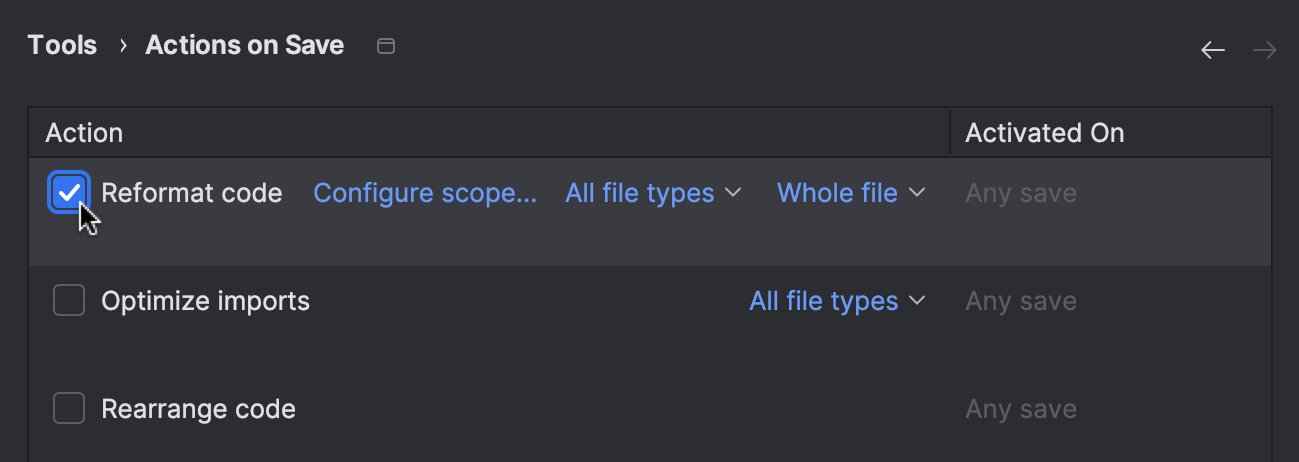Open All file types dropdown for Optimize imports

pyautogui.click(x=837, y=301)
